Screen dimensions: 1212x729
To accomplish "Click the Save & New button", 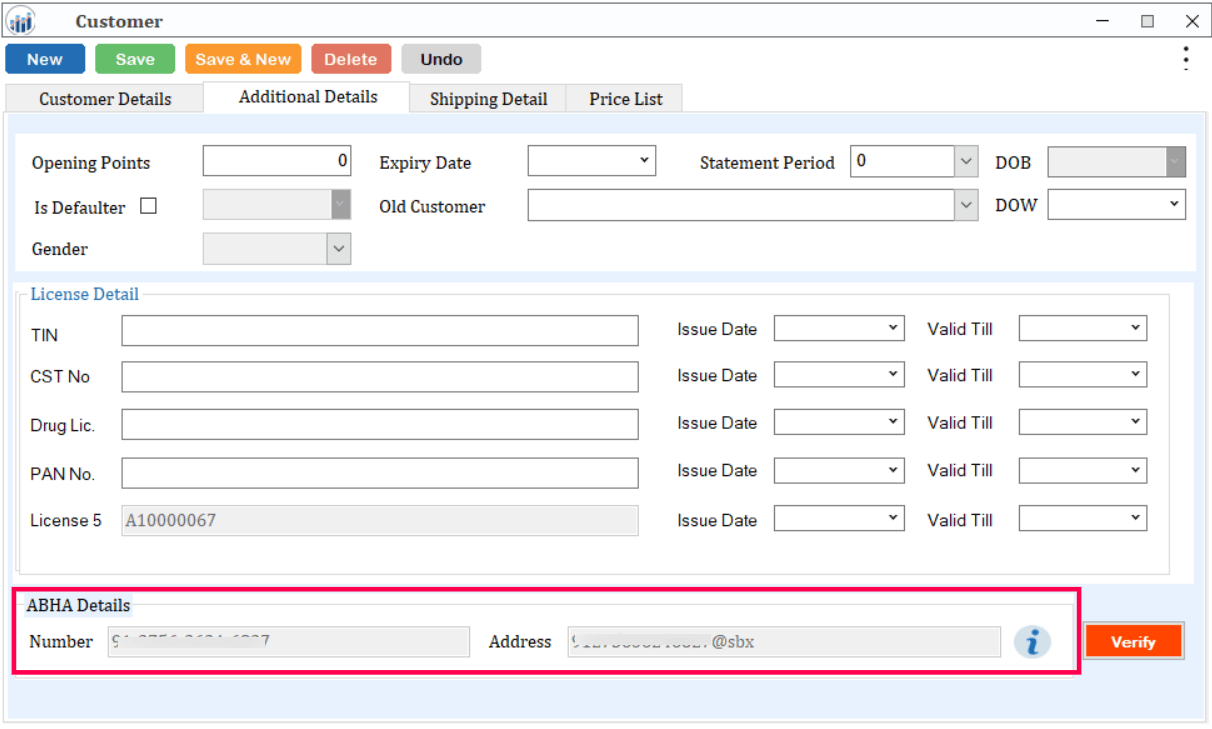I will (243, 59).
